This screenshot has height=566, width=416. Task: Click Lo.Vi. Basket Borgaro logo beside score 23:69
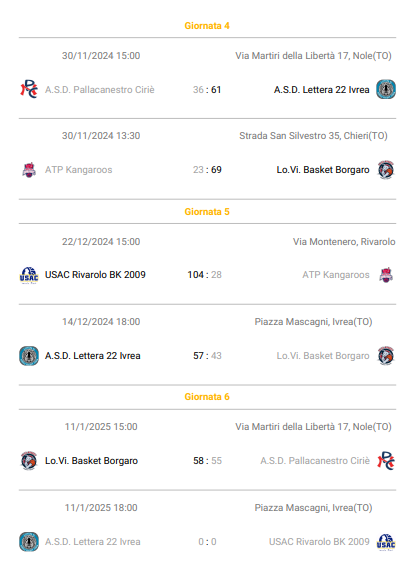386,170
